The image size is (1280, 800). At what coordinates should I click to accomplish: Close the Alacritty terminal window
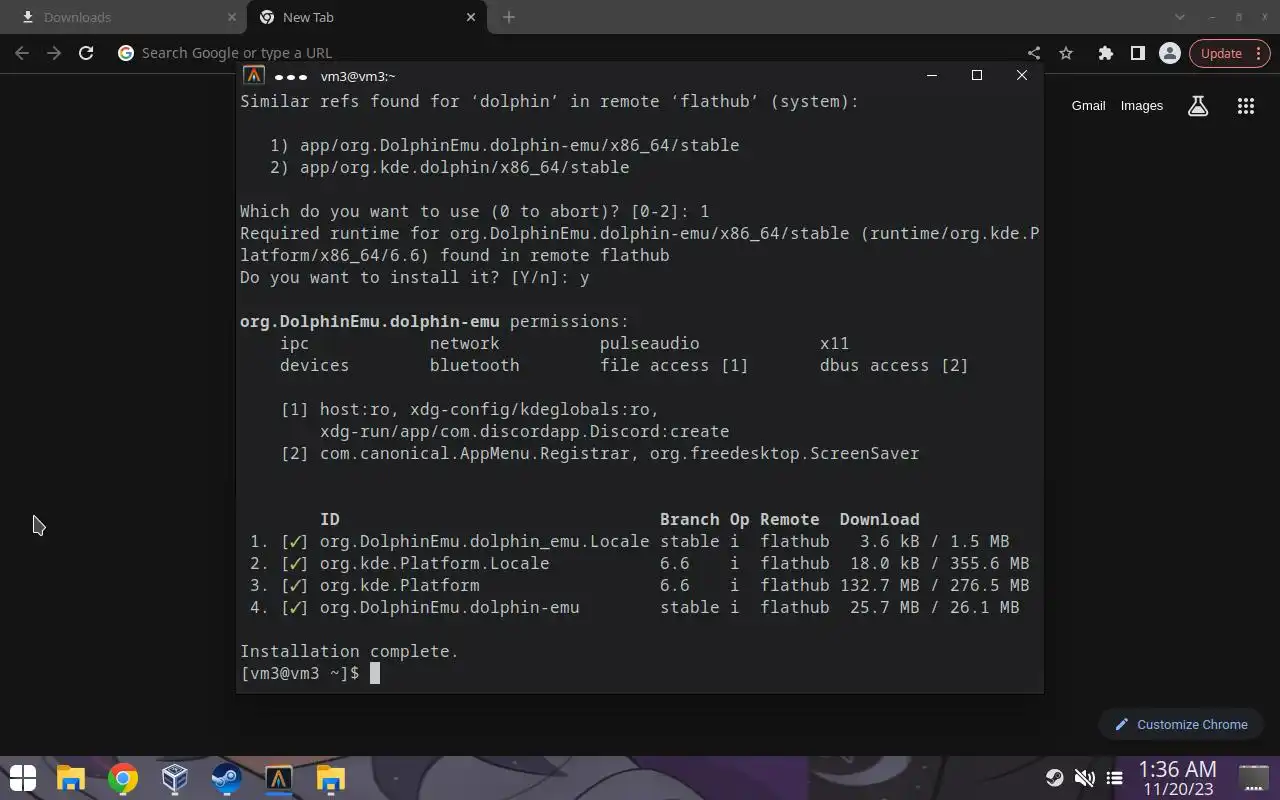(1021, 76)
